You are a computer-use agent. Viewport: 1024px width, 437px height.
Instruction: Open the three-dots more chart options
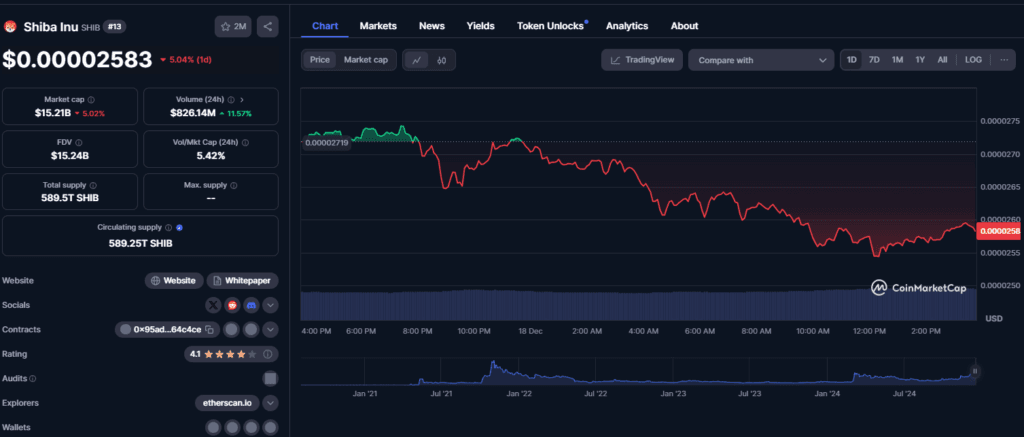pos(1004,59)
